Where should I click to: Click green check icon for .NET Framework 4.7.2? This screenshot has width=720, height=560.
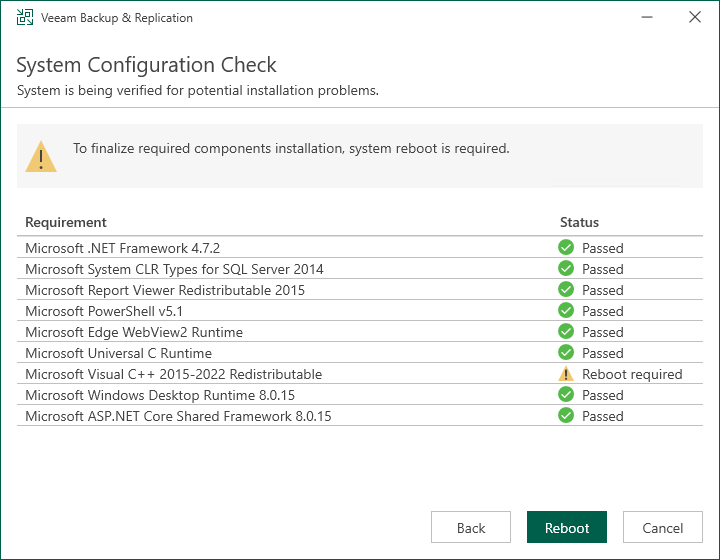coord(566,247)
